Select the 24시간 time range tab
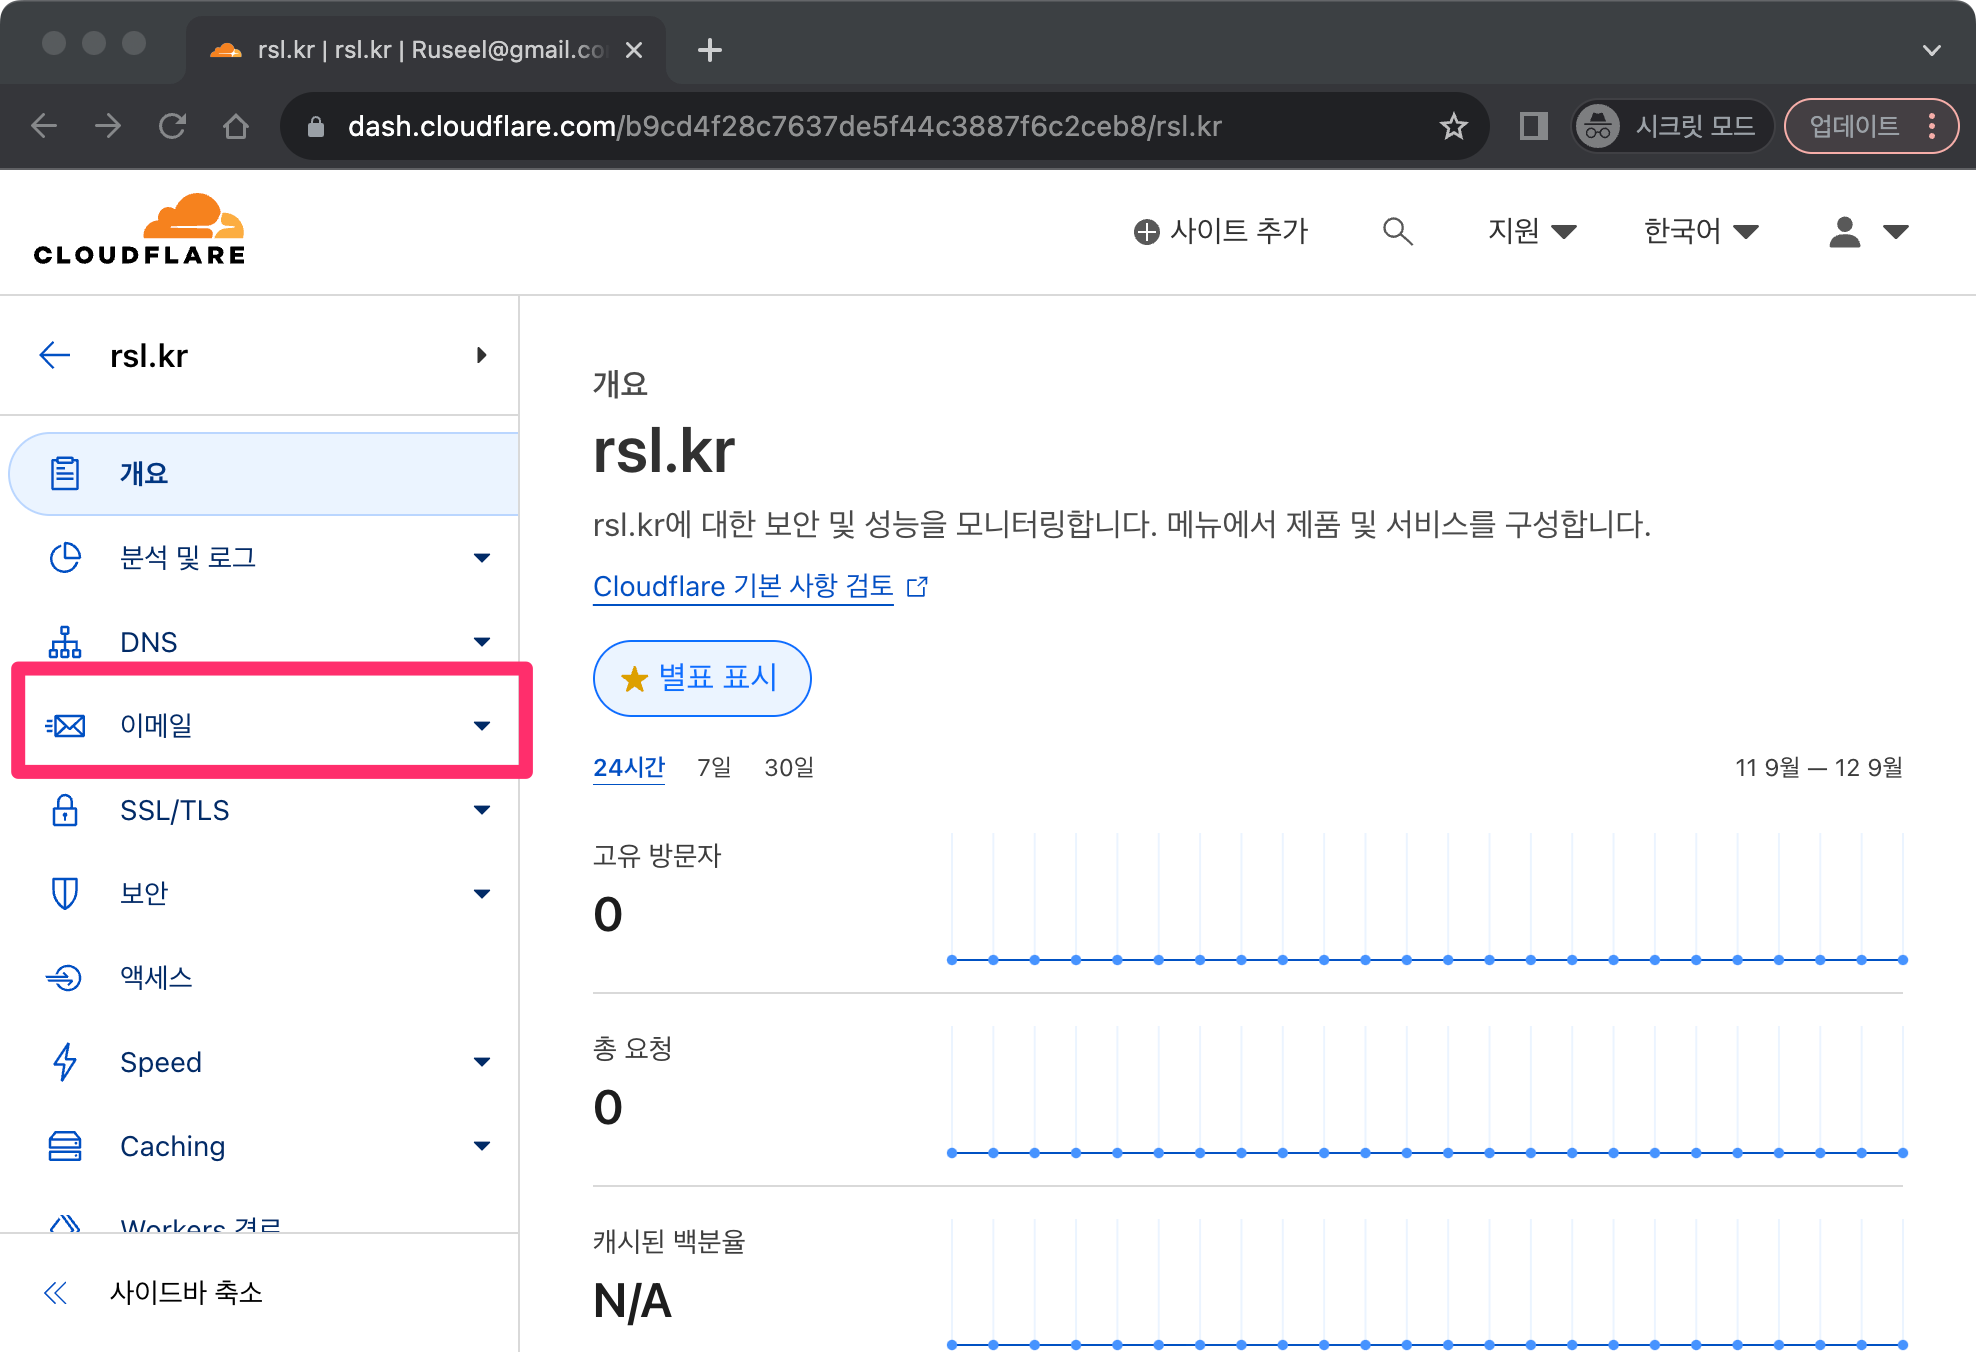This screenshot has height=1352, width=1976. pyautogui.click(x=629, y=768)
